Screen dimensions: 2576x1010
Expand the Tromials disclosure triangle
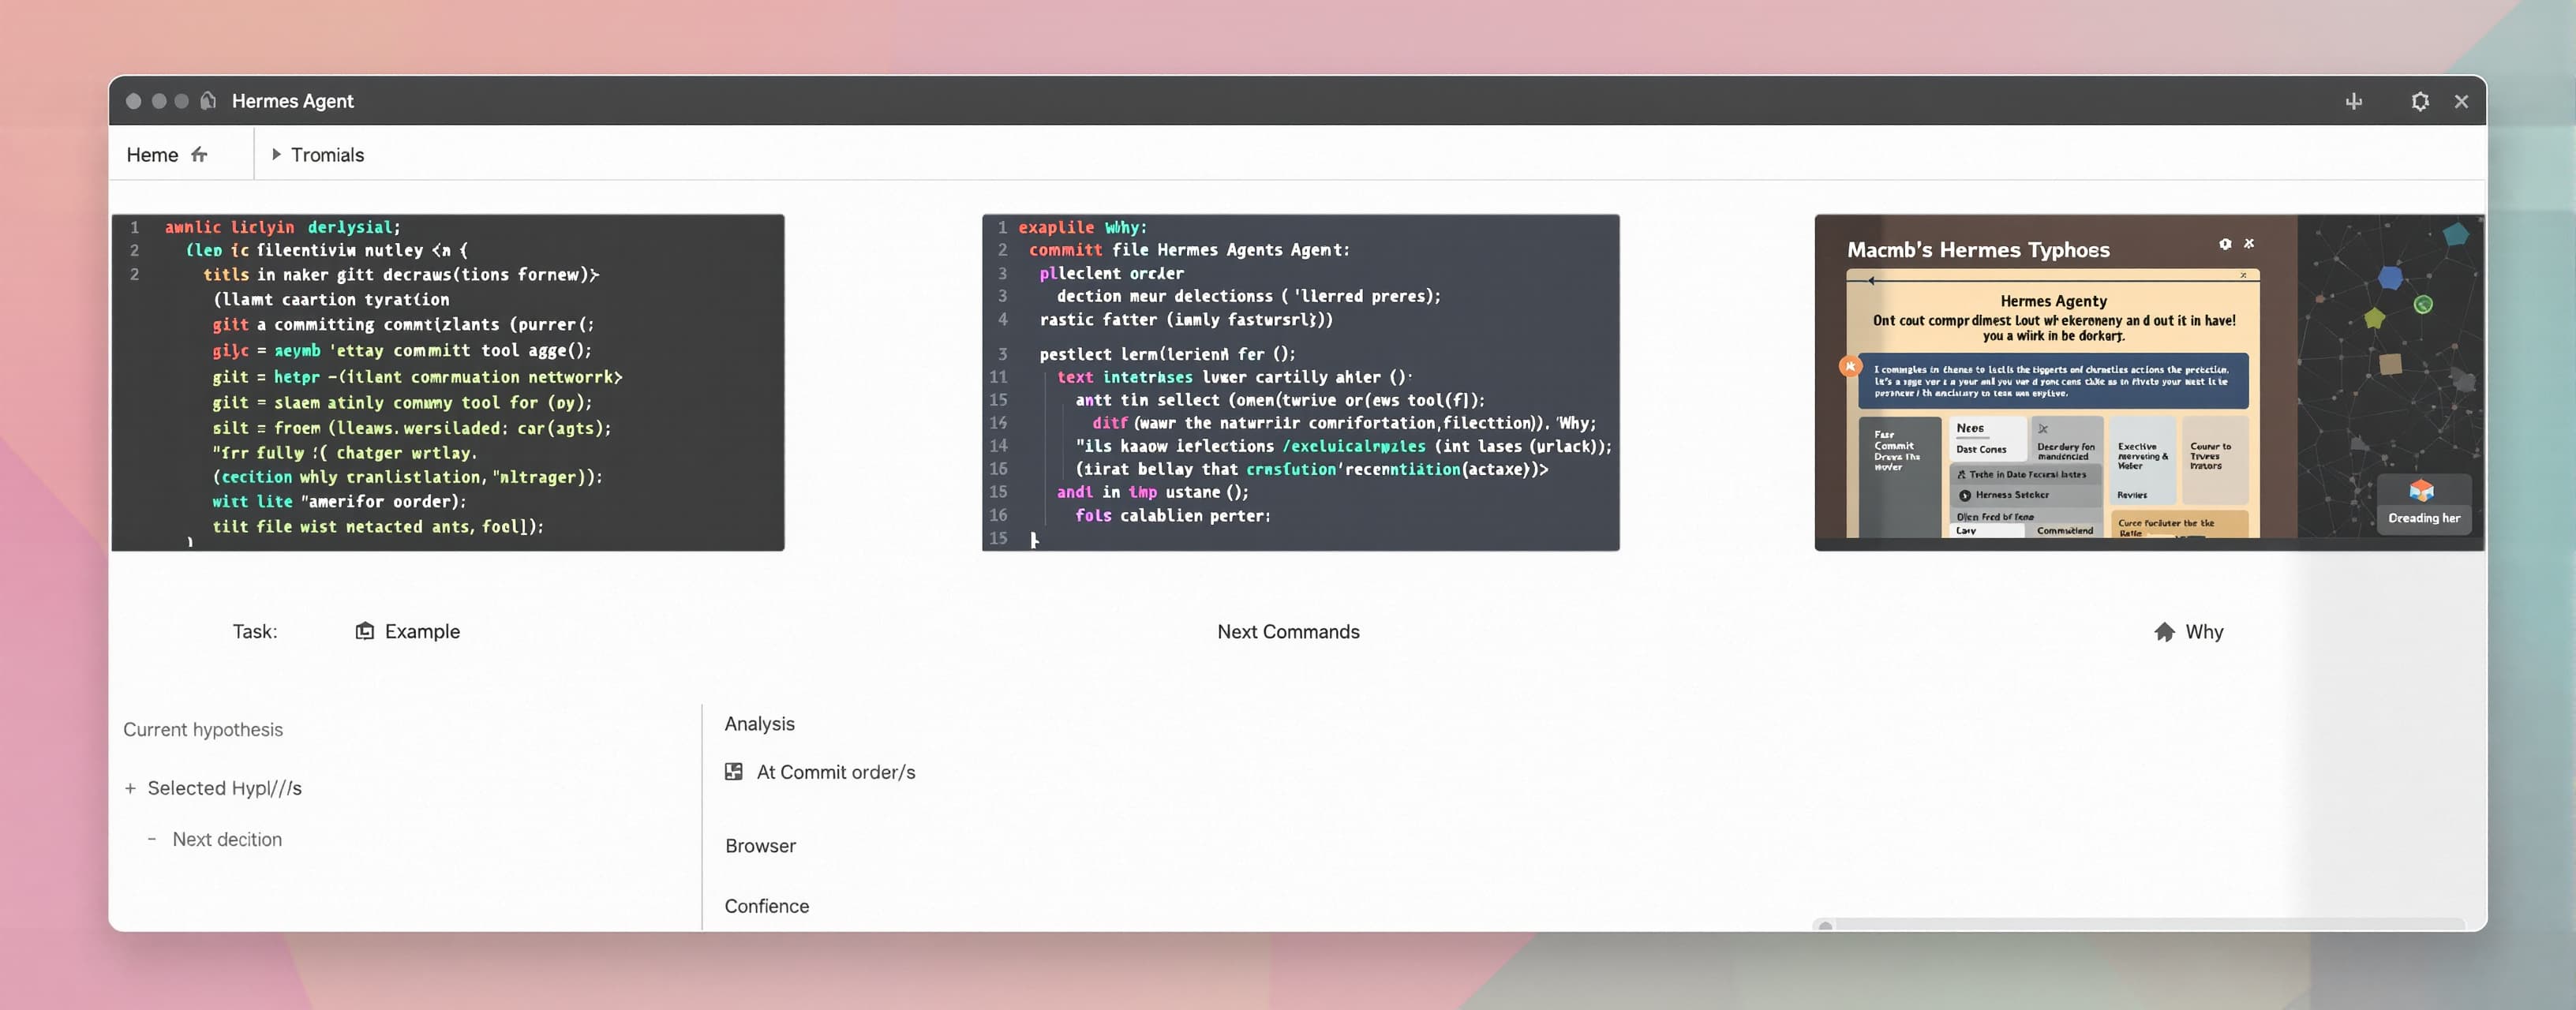click(276, 155)
